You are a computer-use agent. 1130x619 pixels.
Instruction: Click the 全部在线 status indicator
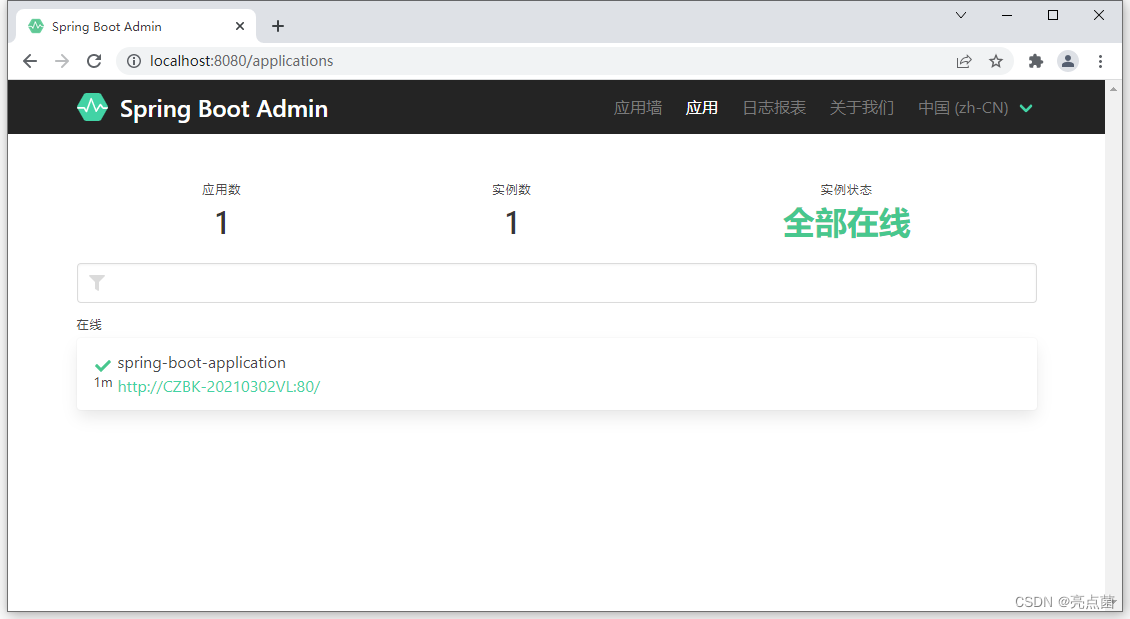(x=846, y=224)
